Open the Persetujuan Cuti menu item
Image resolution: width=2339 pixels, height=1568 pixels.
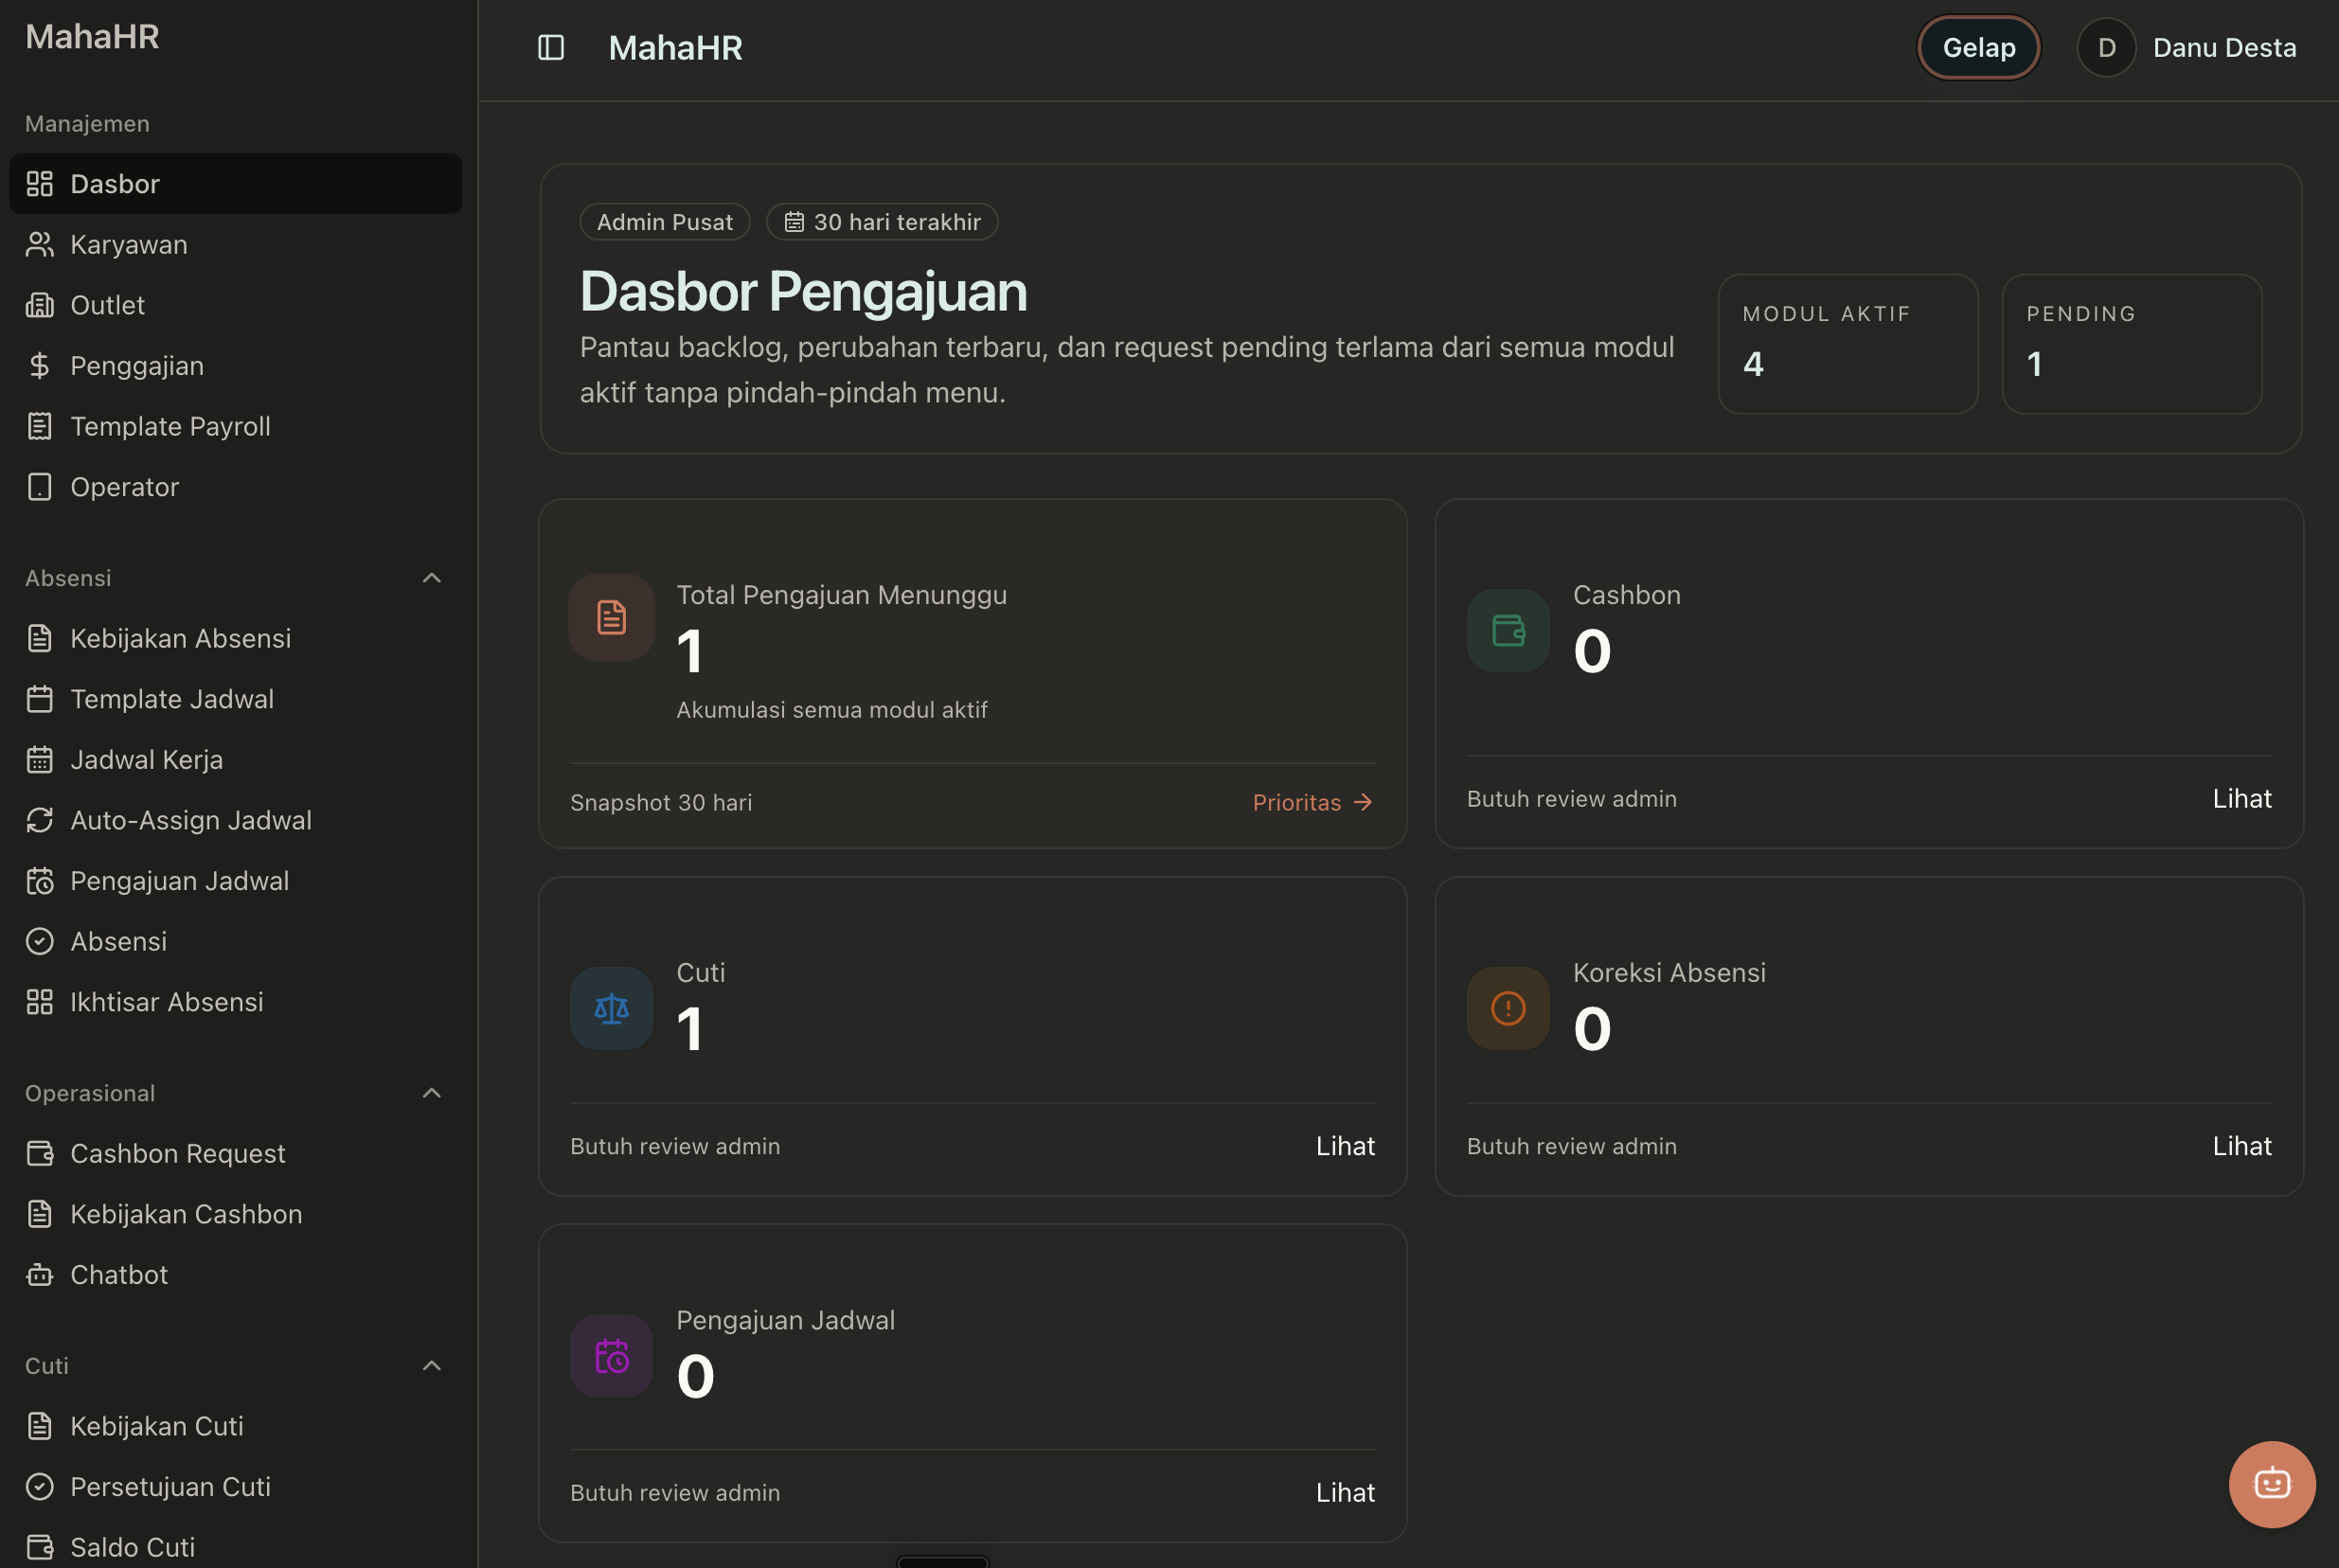[x=236, y=1487]
